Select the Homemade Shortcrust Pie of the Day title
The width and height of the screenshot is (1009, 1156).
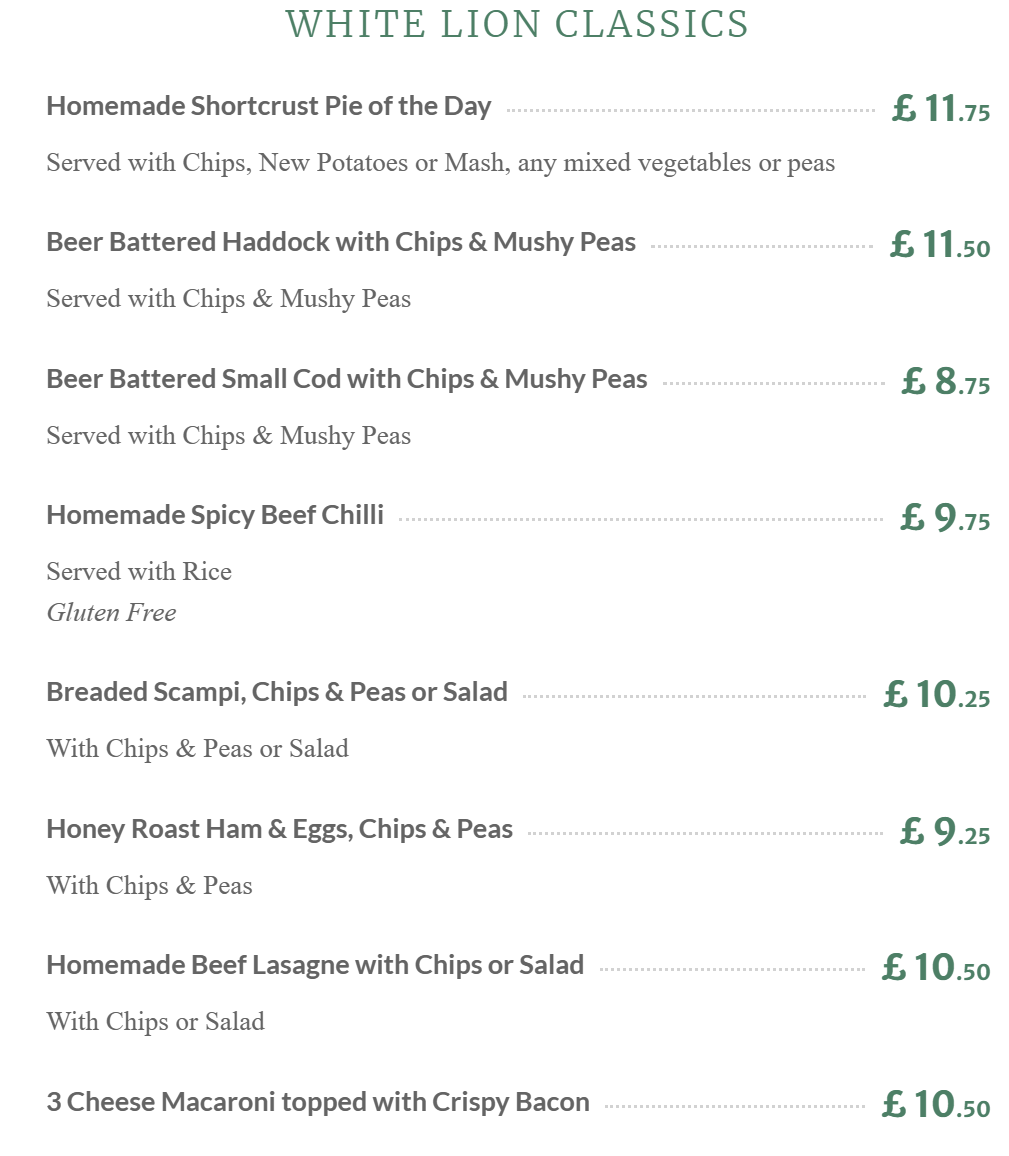coord(268,106)
